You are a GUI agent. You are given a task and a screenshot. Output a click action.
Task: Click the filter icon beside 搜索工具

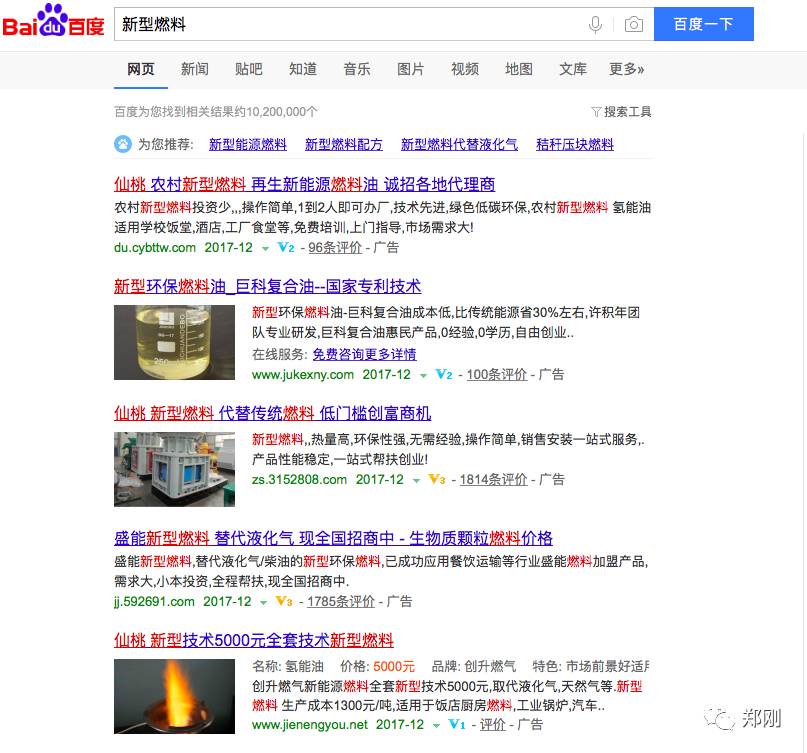[x=596, y=112]
